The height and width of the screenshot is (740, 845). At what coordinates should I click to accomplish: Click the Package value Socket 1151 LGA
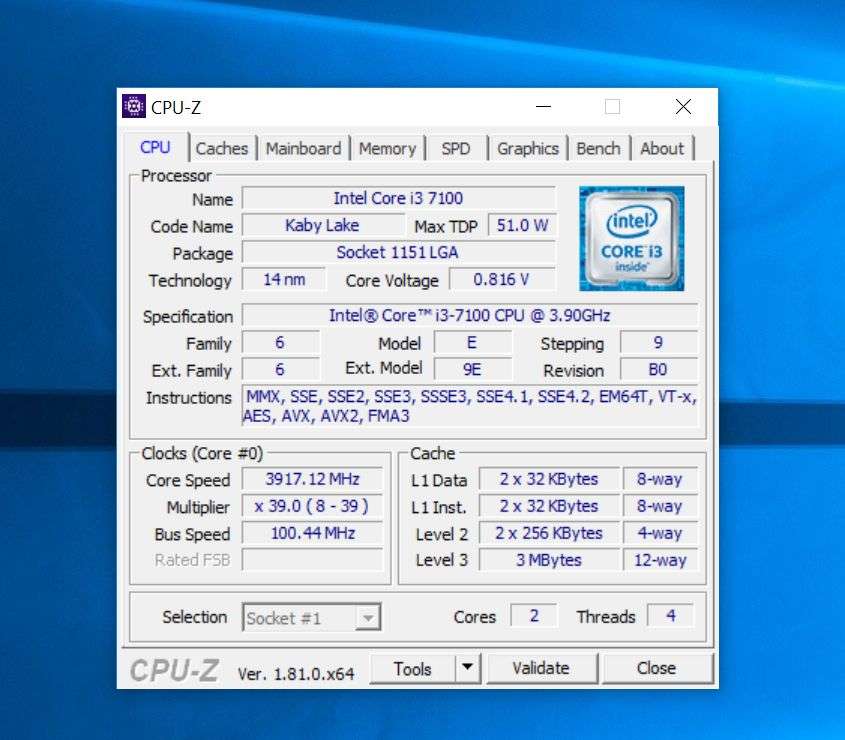(x=398, y=252)
